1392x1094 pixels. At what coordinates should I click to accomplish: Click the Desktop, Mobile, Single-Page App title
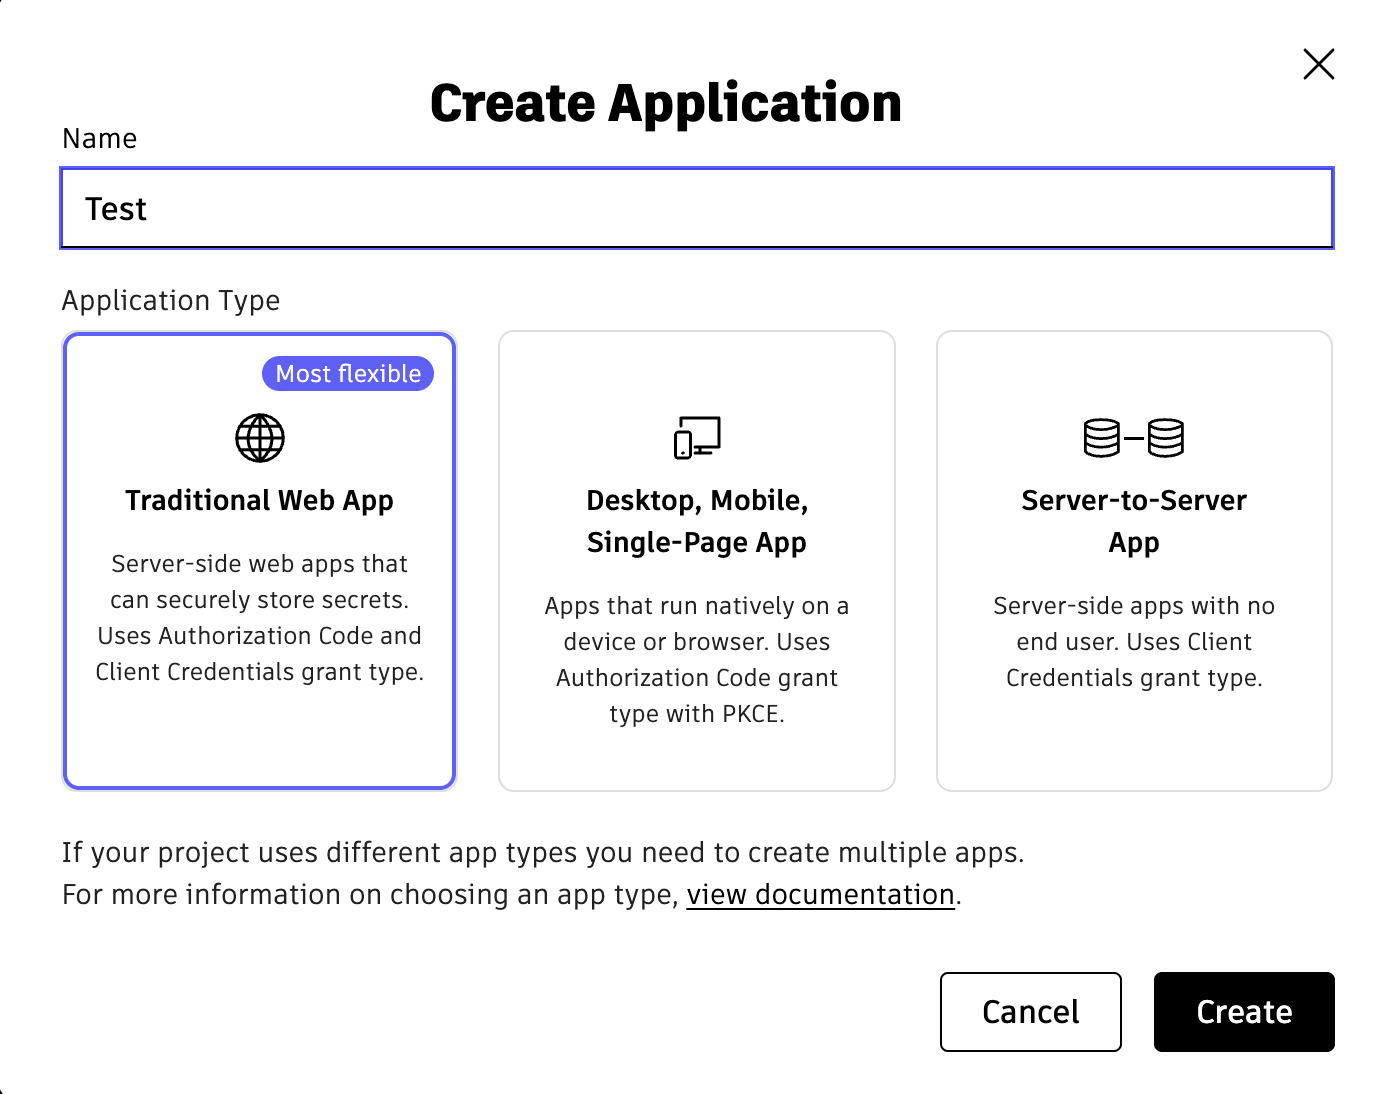point(697,521)
